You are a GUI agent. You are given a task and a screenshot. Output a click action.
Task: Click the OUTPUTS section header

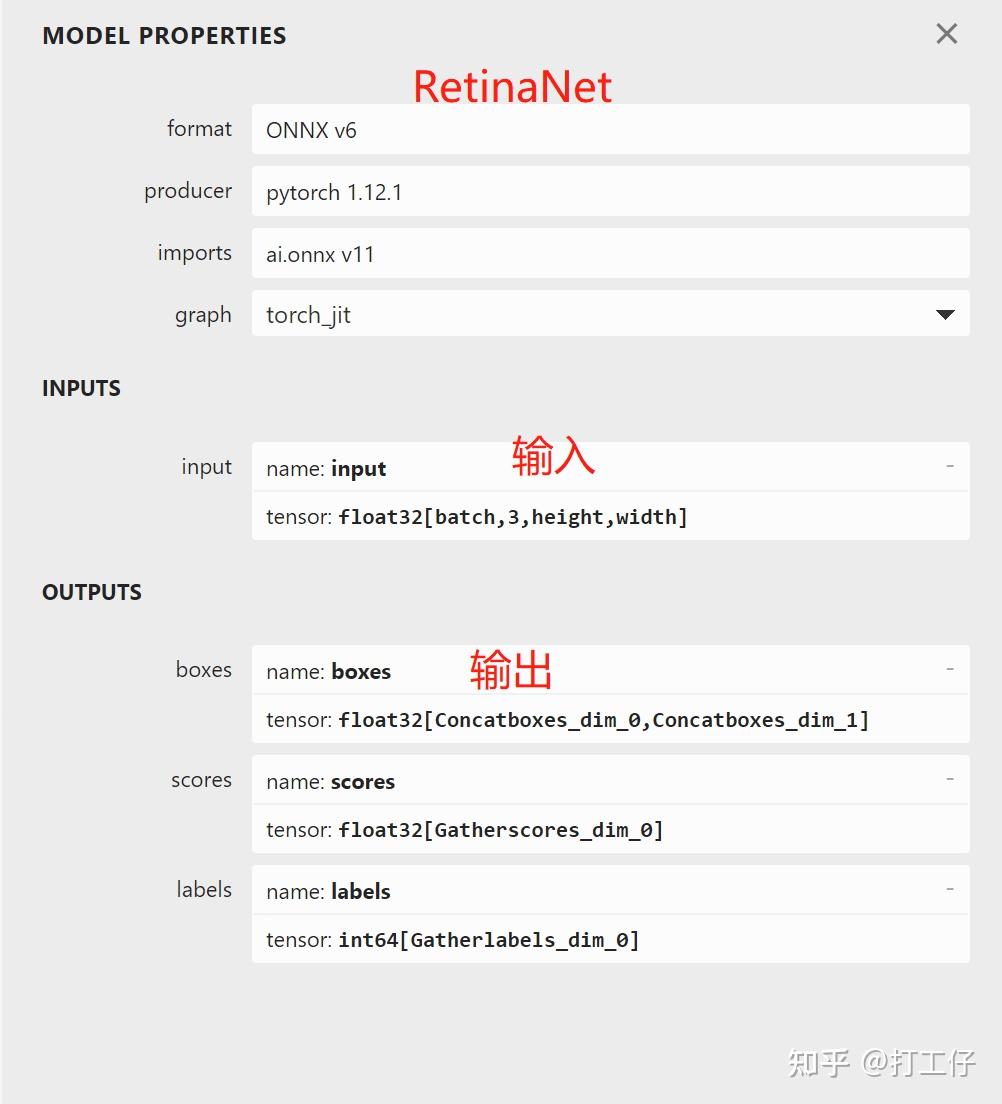(x=91, y=591)
